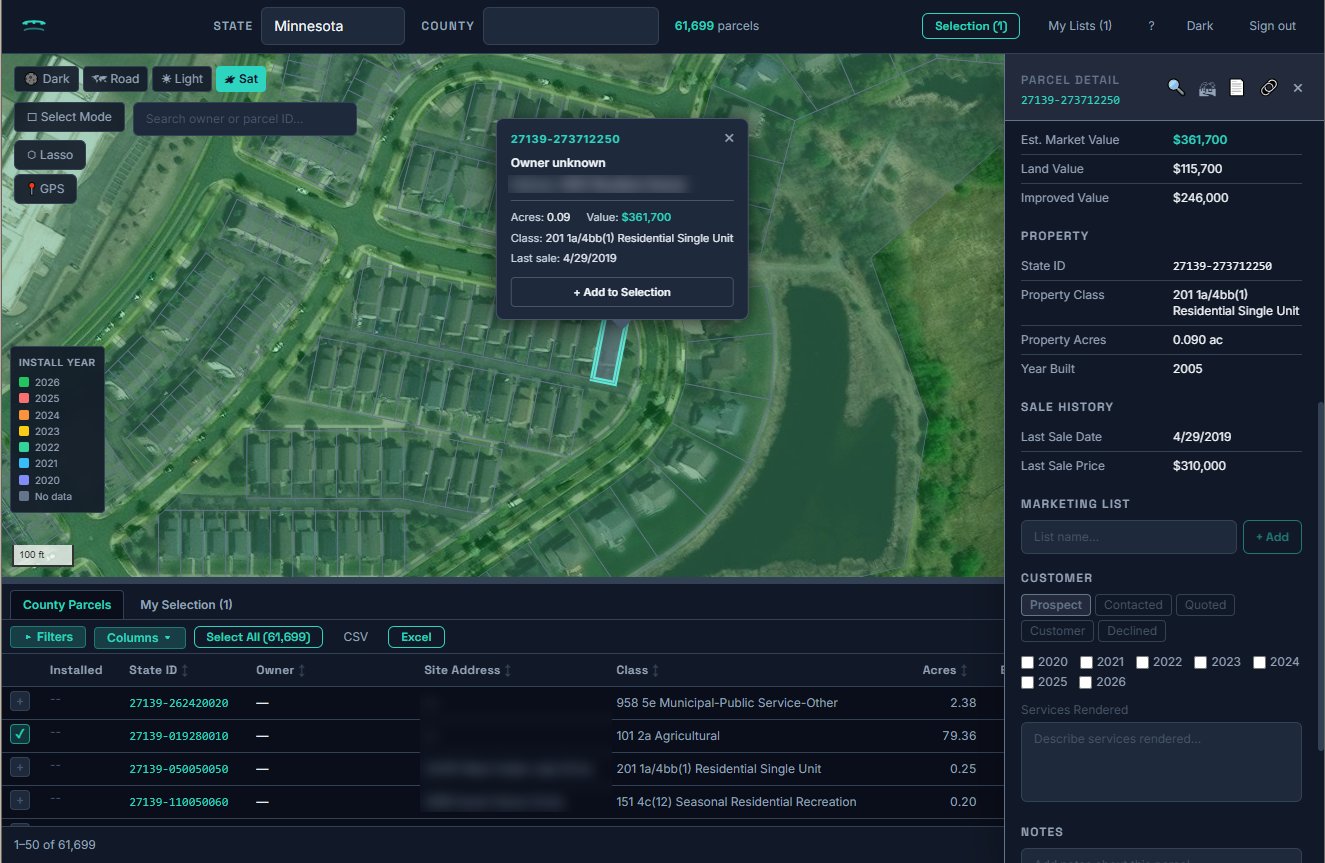Check the 2026 customer year box

click(1085, 682)
